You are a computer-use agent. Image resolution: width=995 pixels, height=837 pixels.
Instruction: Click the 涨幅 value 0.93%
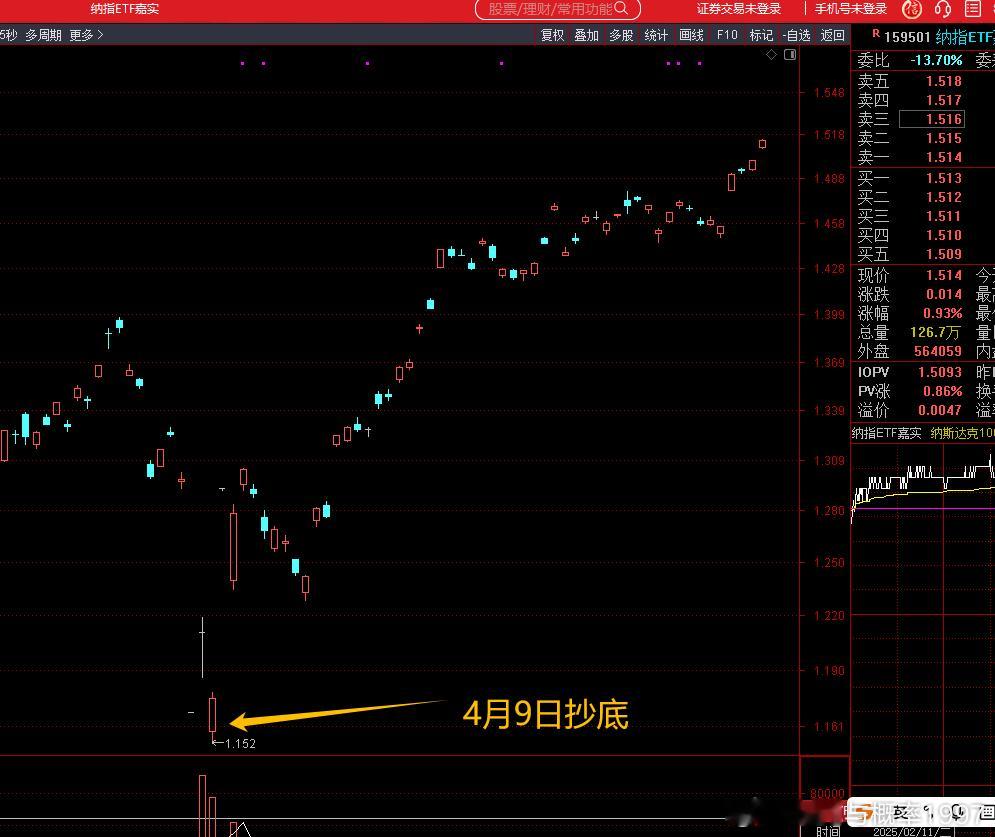[942, 313]
